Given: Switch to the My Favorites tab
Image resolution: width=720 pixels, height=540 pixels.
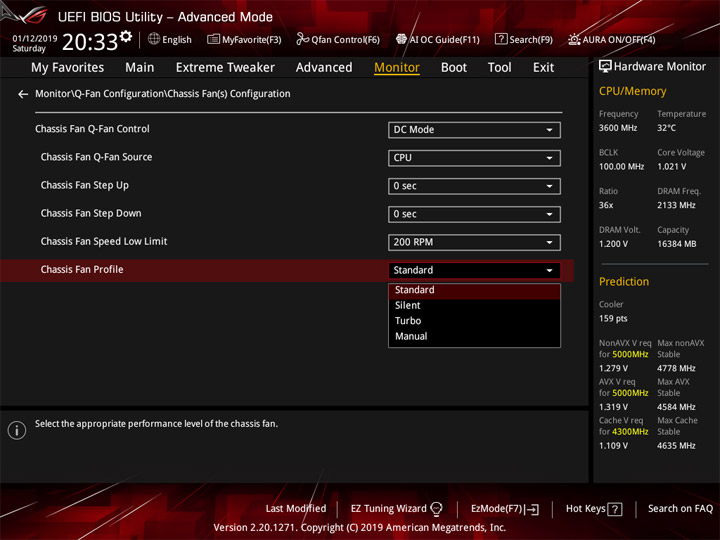Looking at the screenshot, I should coord(68,68).
